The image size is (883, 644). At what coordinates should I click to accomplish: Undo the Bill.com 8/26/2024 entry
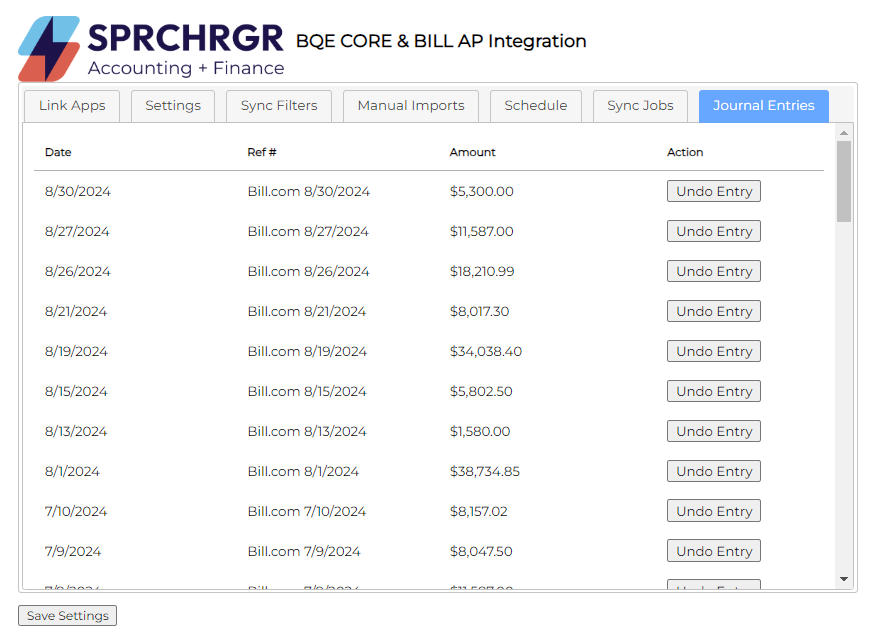(713, 271)
